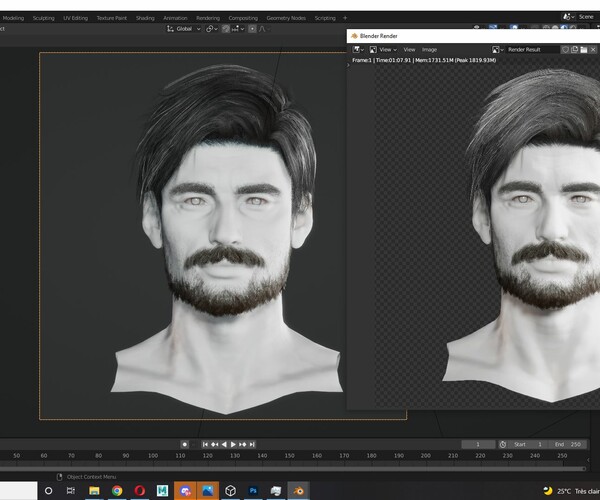This screenshot has width=600, height=500.
Task: Switch to the Compositing workspace tab
Action: point(243,18)
